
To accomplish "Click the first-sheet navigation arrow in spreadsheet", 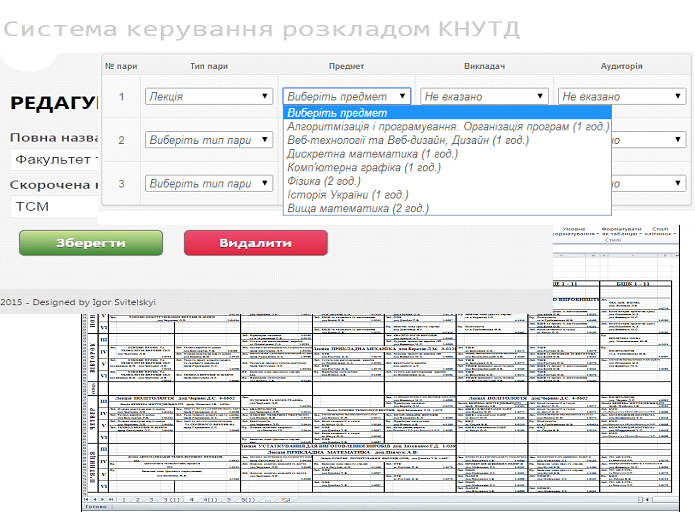I will pyautogui.click(x=88, y=497).
